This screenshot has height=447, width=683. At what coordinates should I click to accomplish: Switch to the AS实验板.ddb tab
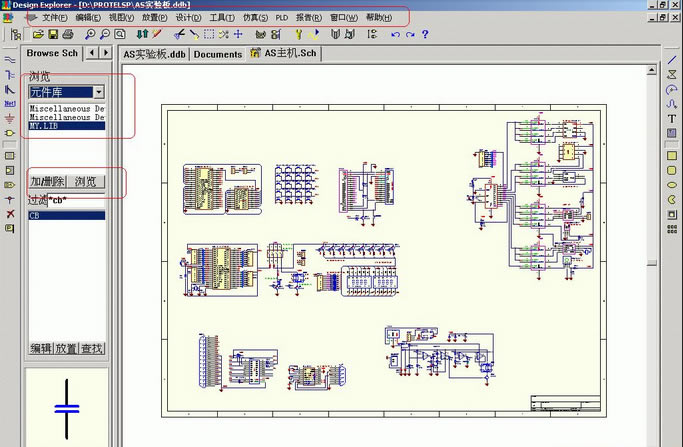pos(153,54)
